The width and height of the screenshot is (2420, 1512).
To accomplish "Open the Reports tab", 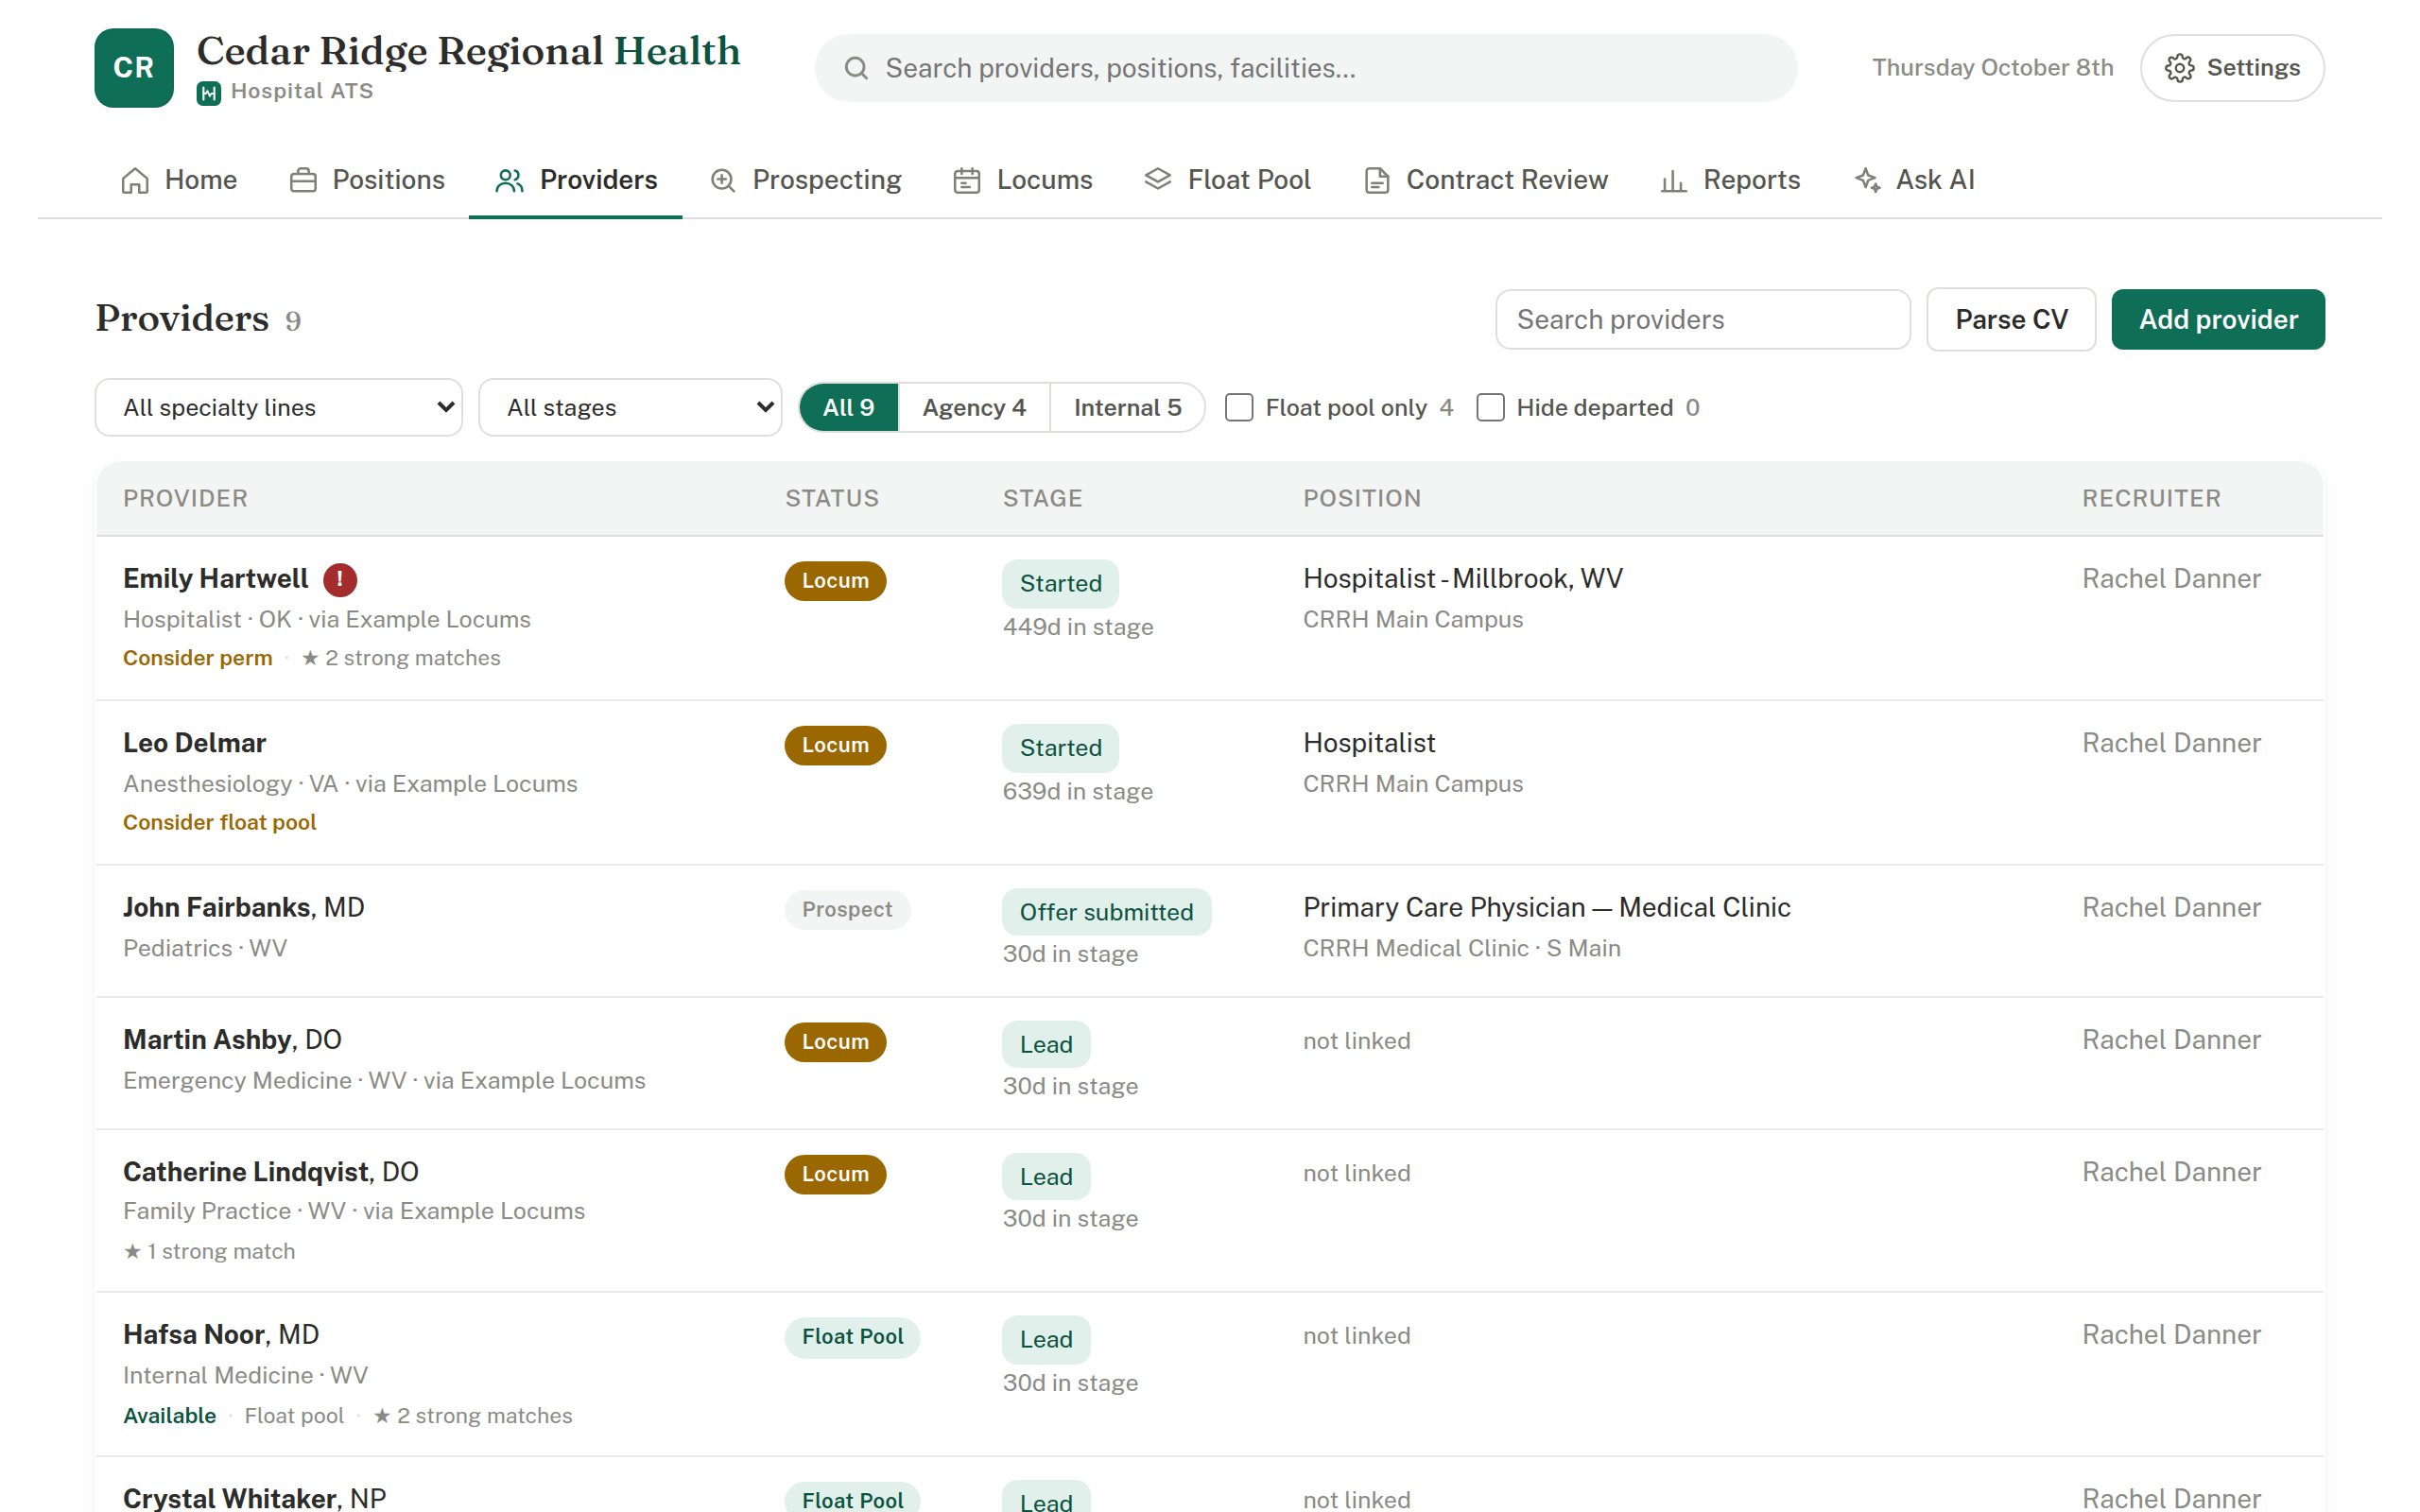I will pos(1730,180).
